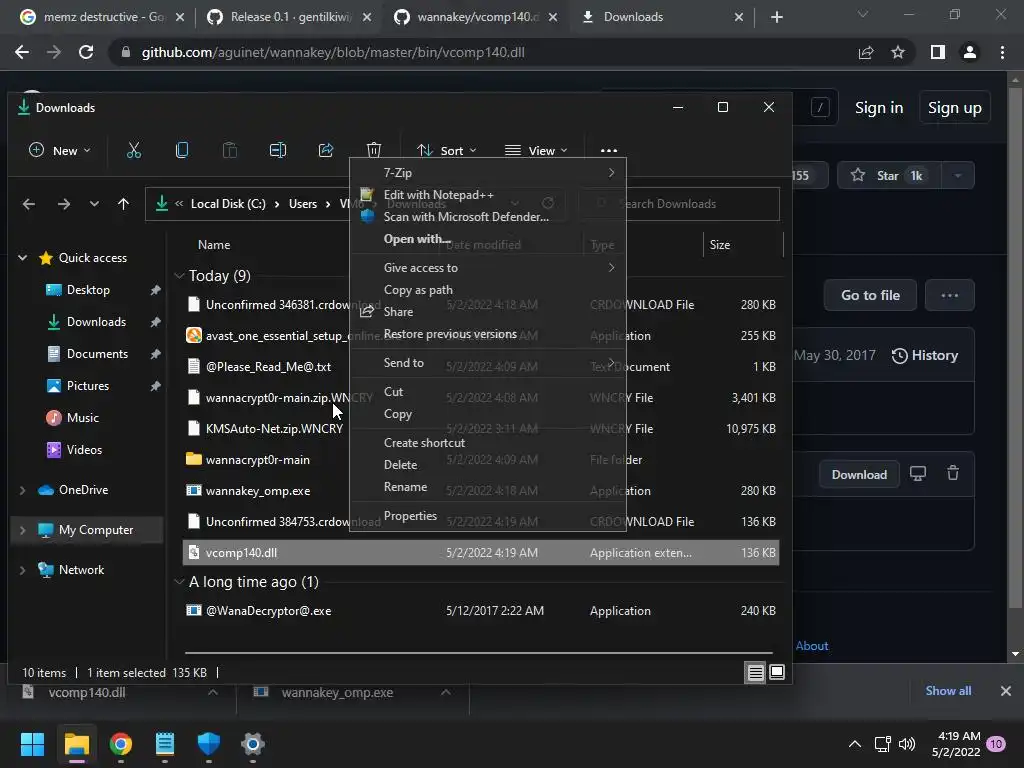Open the Sort dropdown
This screenshot has height=768, width=1024.
click(x=447, y=151)
